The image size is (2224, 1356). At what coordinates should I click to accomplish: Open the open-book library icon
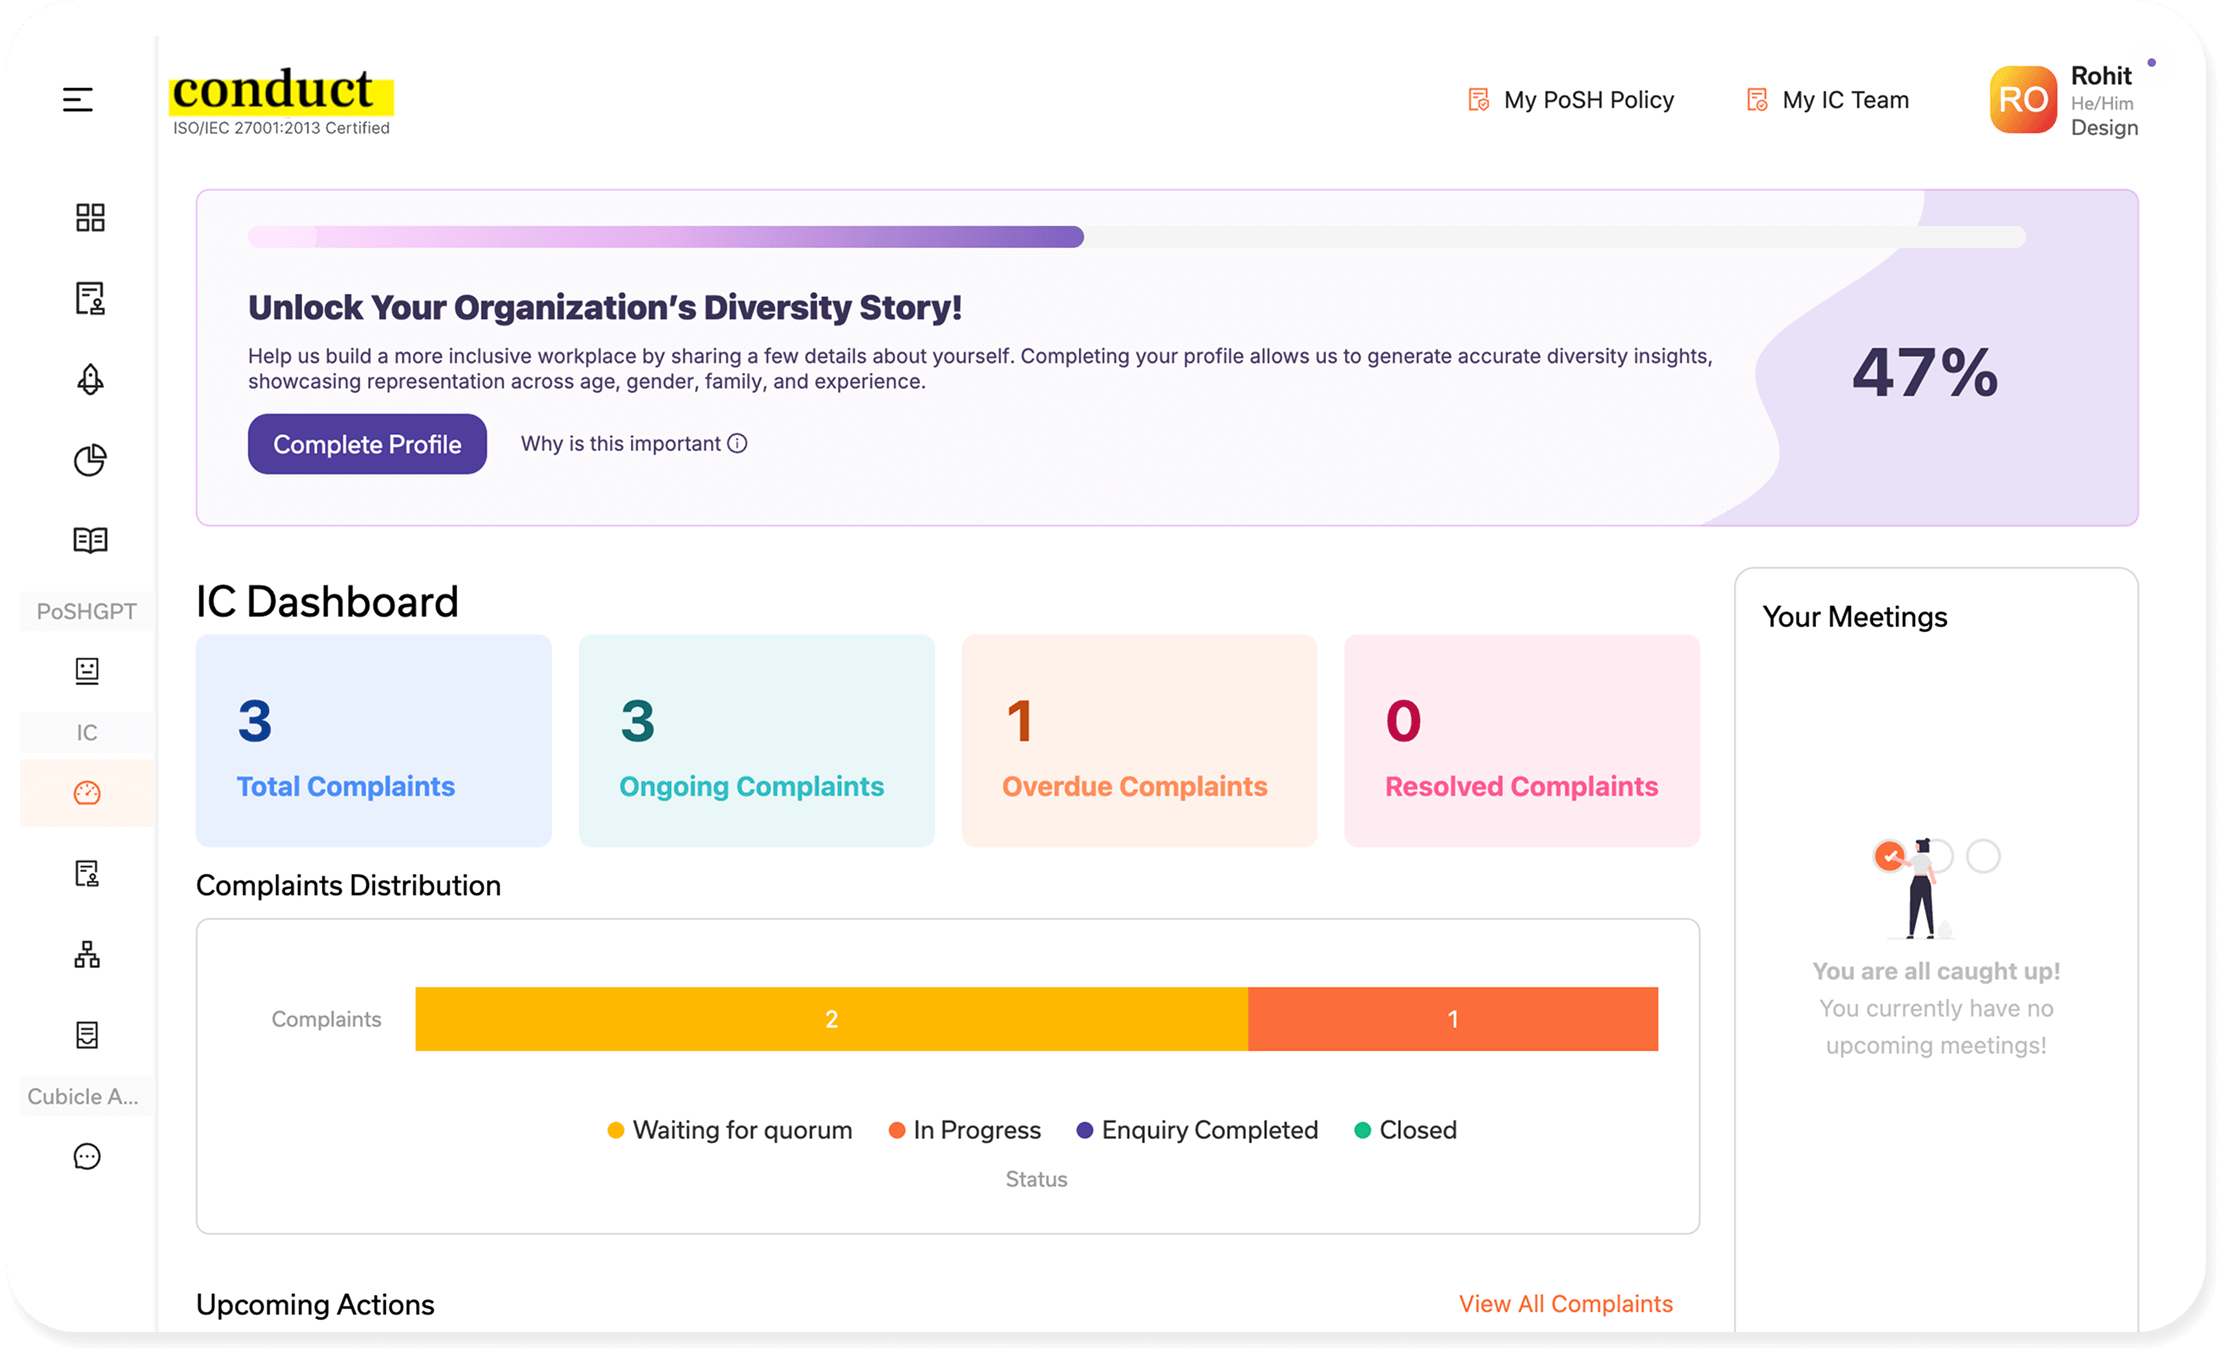tap(90, 540)
